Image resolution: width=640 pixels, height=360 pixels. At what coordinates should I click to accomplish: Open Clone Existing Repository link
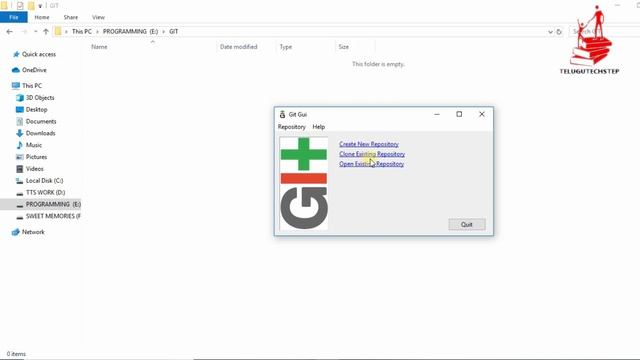(x=372, y=154)
